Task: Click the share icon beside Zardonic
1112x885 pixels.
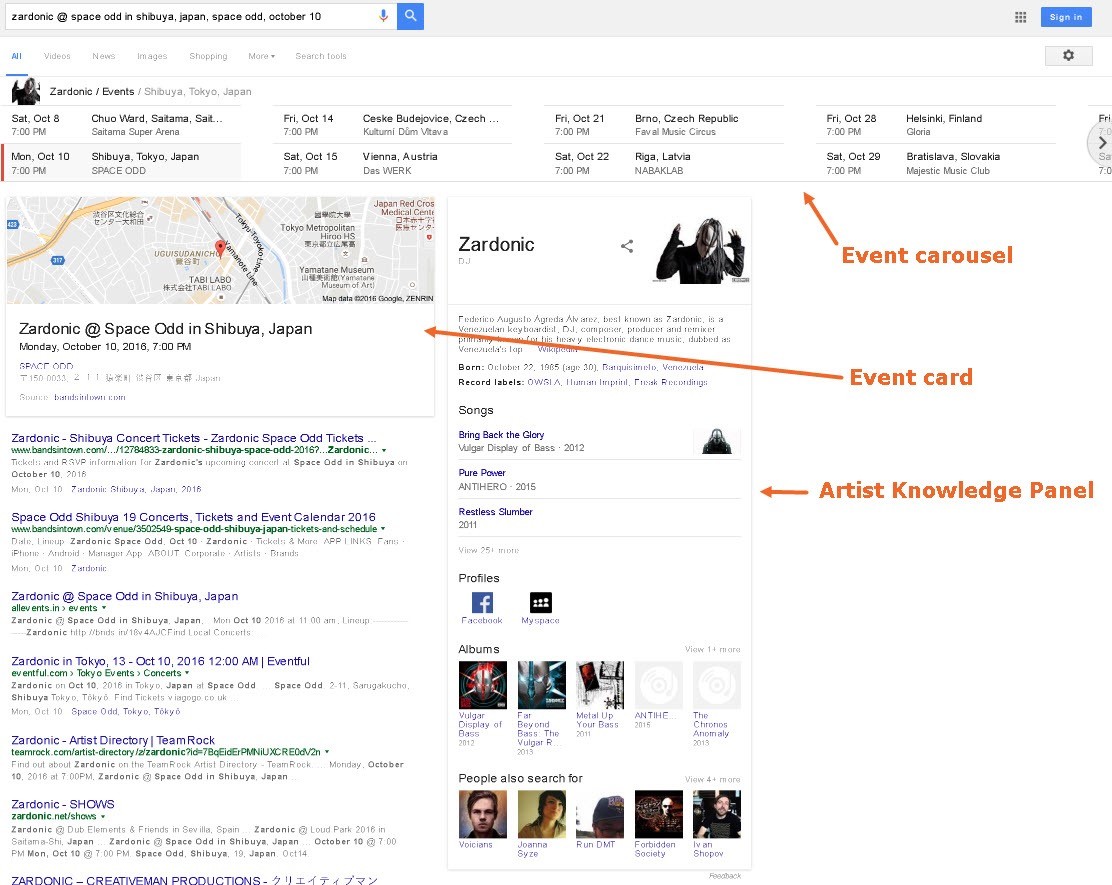Action: (x=627, y=246)
